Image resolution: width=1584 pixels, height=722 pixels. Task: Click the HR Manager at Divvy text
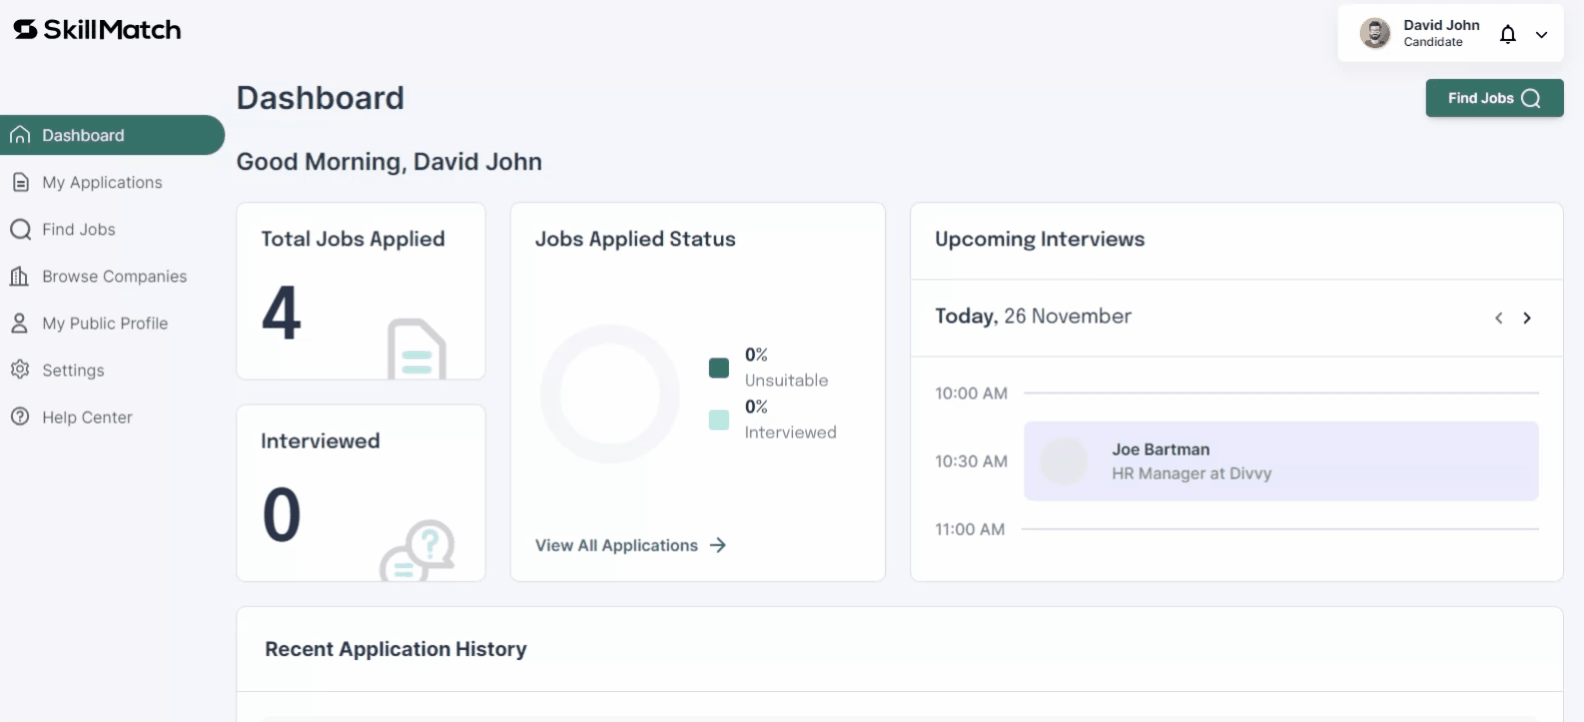click(x=1191, y=473)
